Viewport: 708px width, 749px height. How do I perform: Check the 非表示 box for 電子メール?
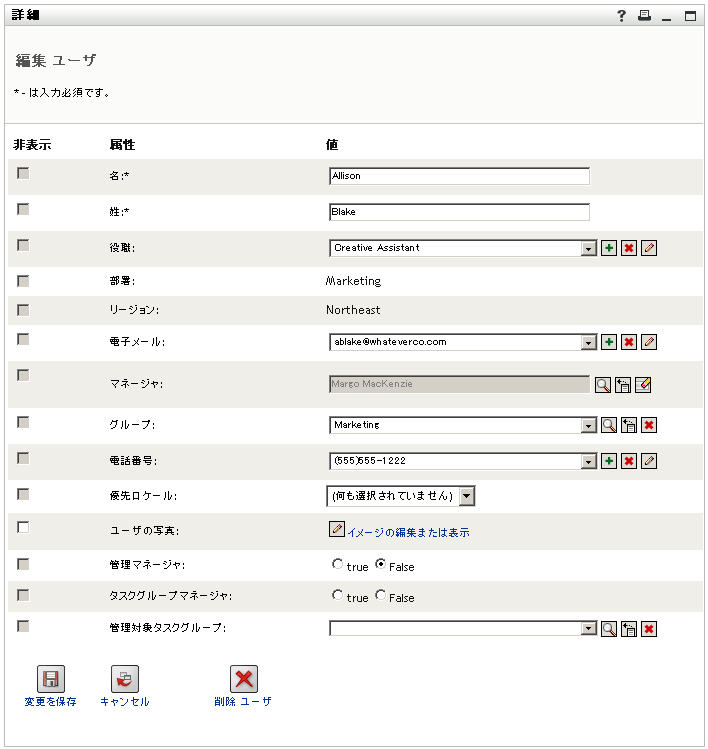click(x=23, y=339)
